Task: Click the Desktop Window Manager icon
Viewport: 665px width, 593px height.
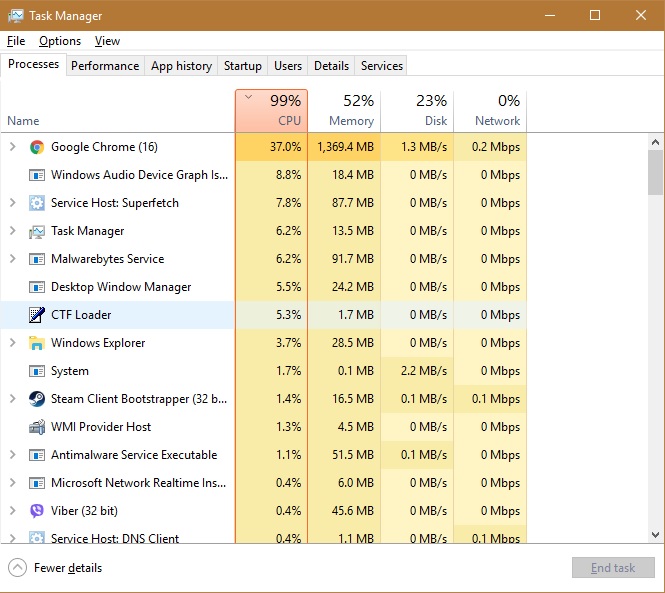Action: click(37, 287)
